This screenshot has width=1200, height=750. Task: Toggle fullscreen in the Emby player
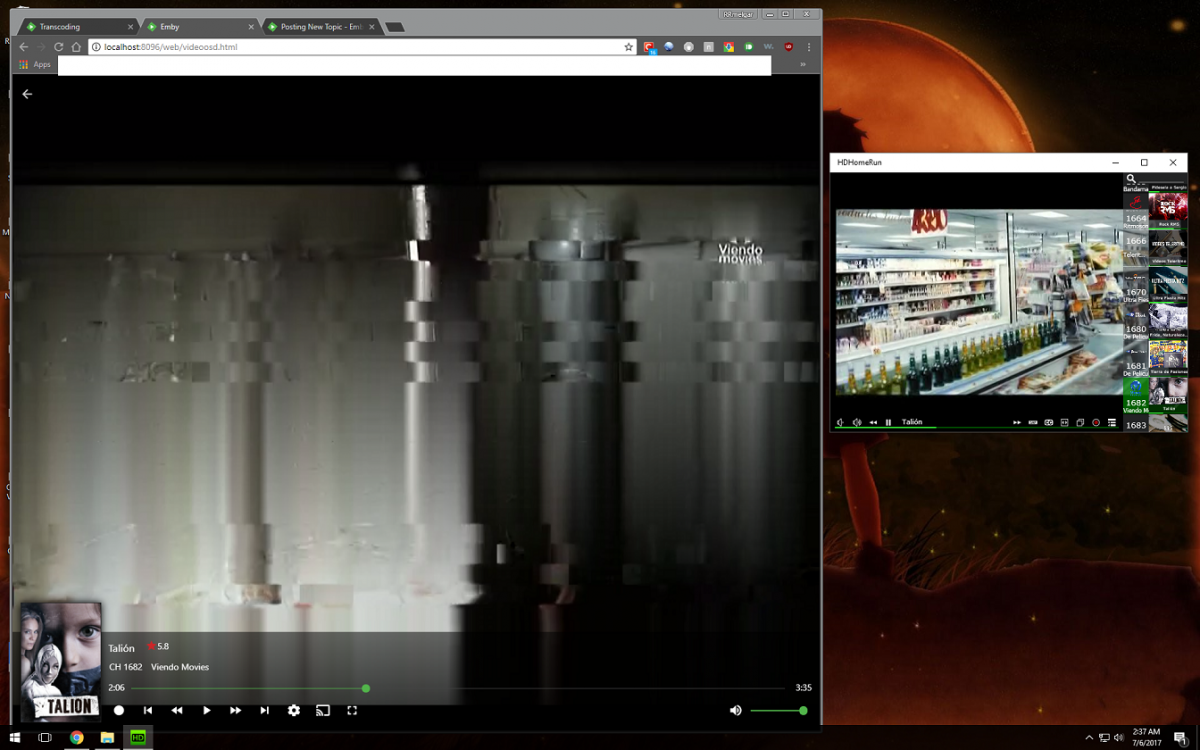point(352,710)
